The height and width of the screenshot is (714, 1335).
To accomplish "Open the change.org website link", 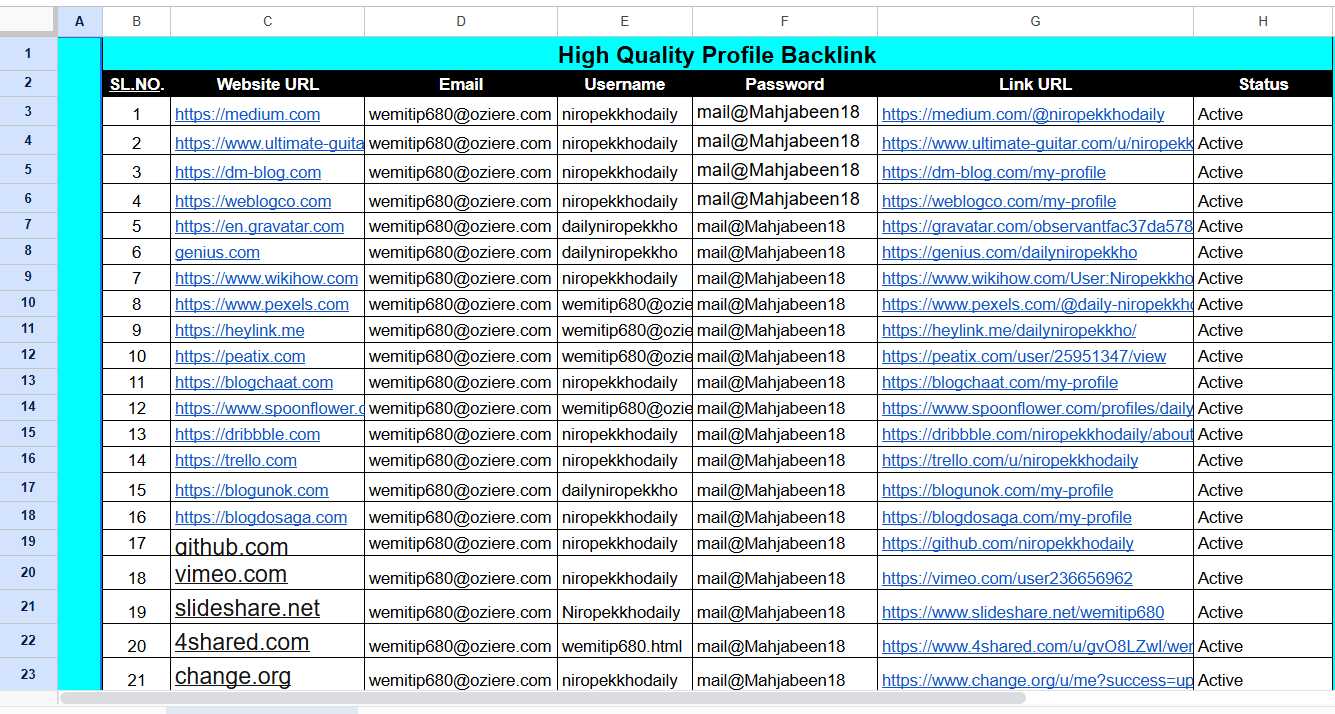I will 233,676.
